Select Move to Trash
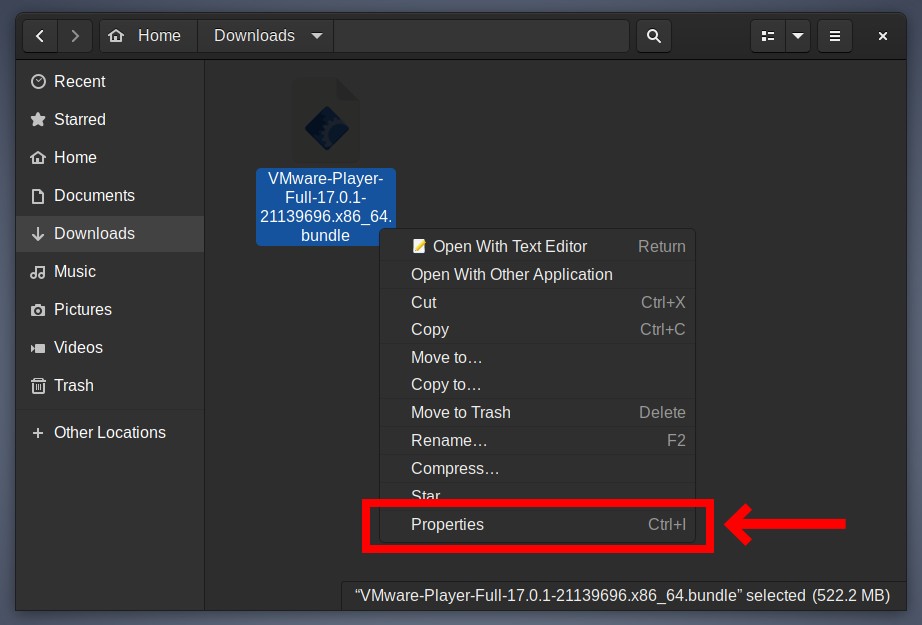Viewport: 922px width, 625px height. (x=537, y=412)
